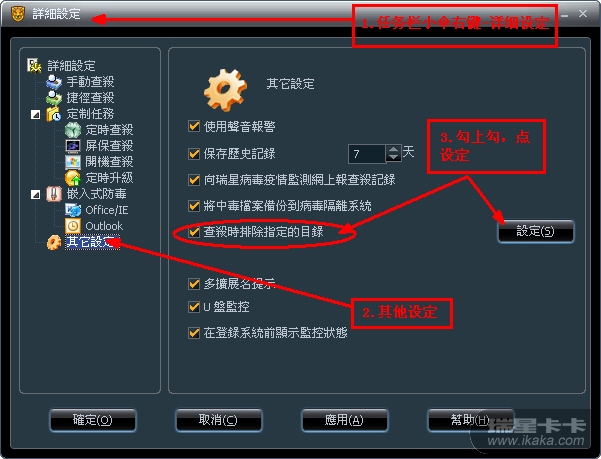The height and width of the screenshot is (459, 601).
Task: Select the 屏保查殺 screensaver scan icon
Action: [x=72, y=146]
